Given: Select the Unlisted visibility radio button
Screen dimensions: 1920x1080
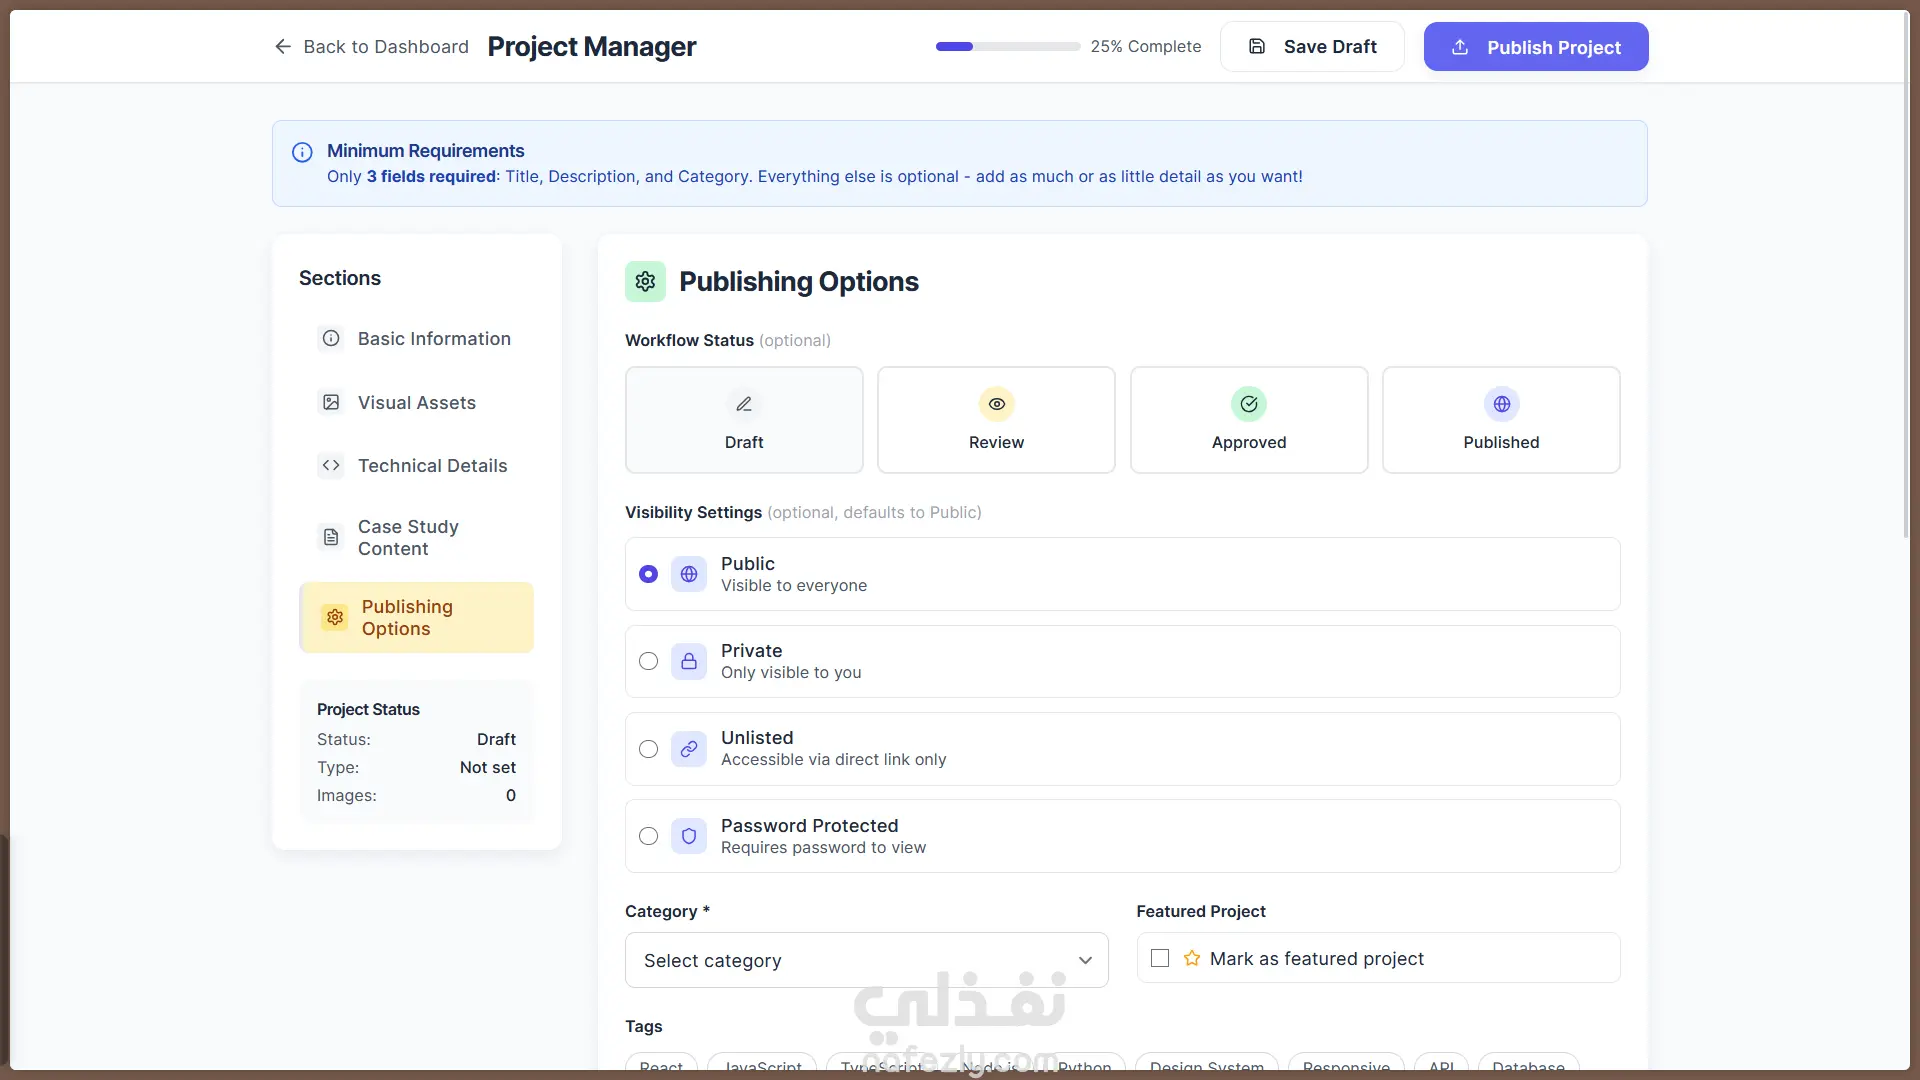Looking at the screenshot, I should click(x=648, y=749).
